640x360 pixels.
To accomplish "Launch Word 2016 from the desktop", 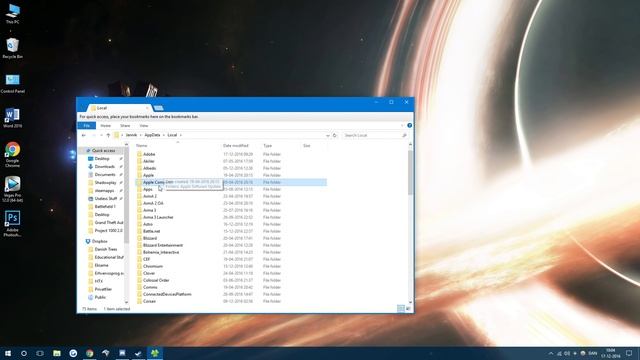I will [x=13, y=118].
